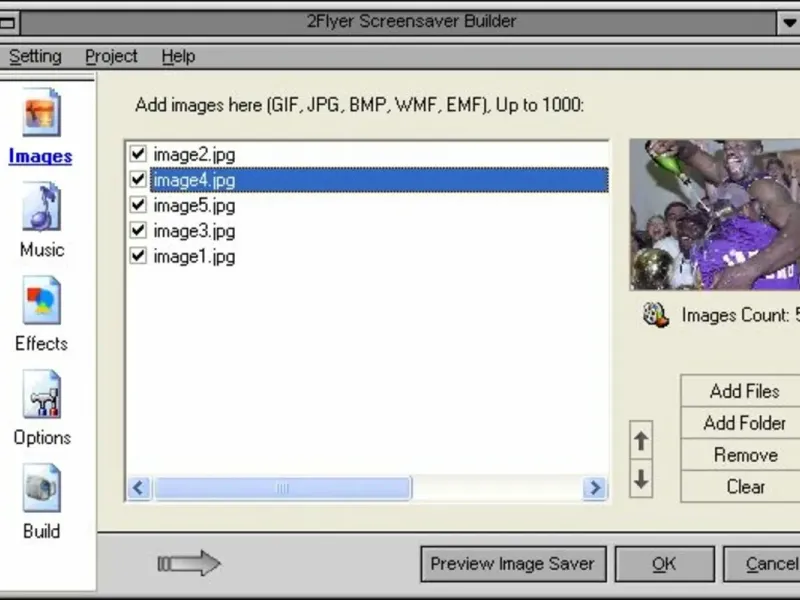
Task: Open the title bar dropdown arrow
Action: pyautogui.click(x=788, y=22)
